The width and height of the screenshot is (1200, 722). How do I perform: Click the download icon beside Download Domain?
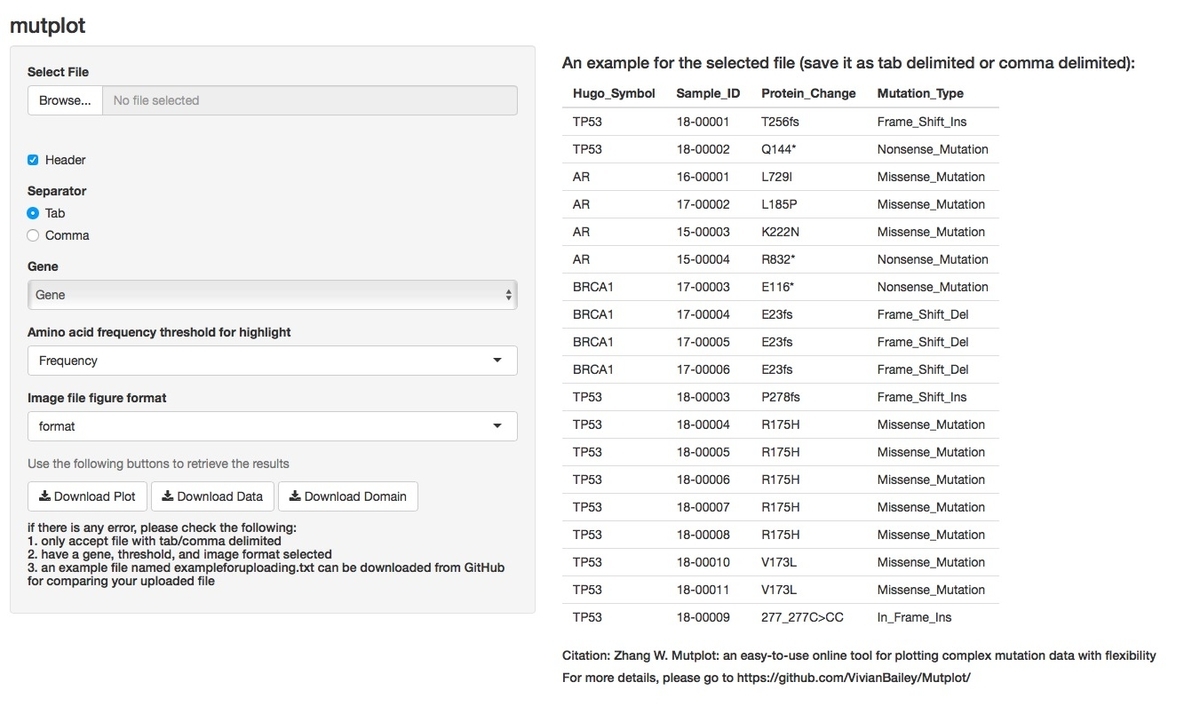[x=295, y=496]
